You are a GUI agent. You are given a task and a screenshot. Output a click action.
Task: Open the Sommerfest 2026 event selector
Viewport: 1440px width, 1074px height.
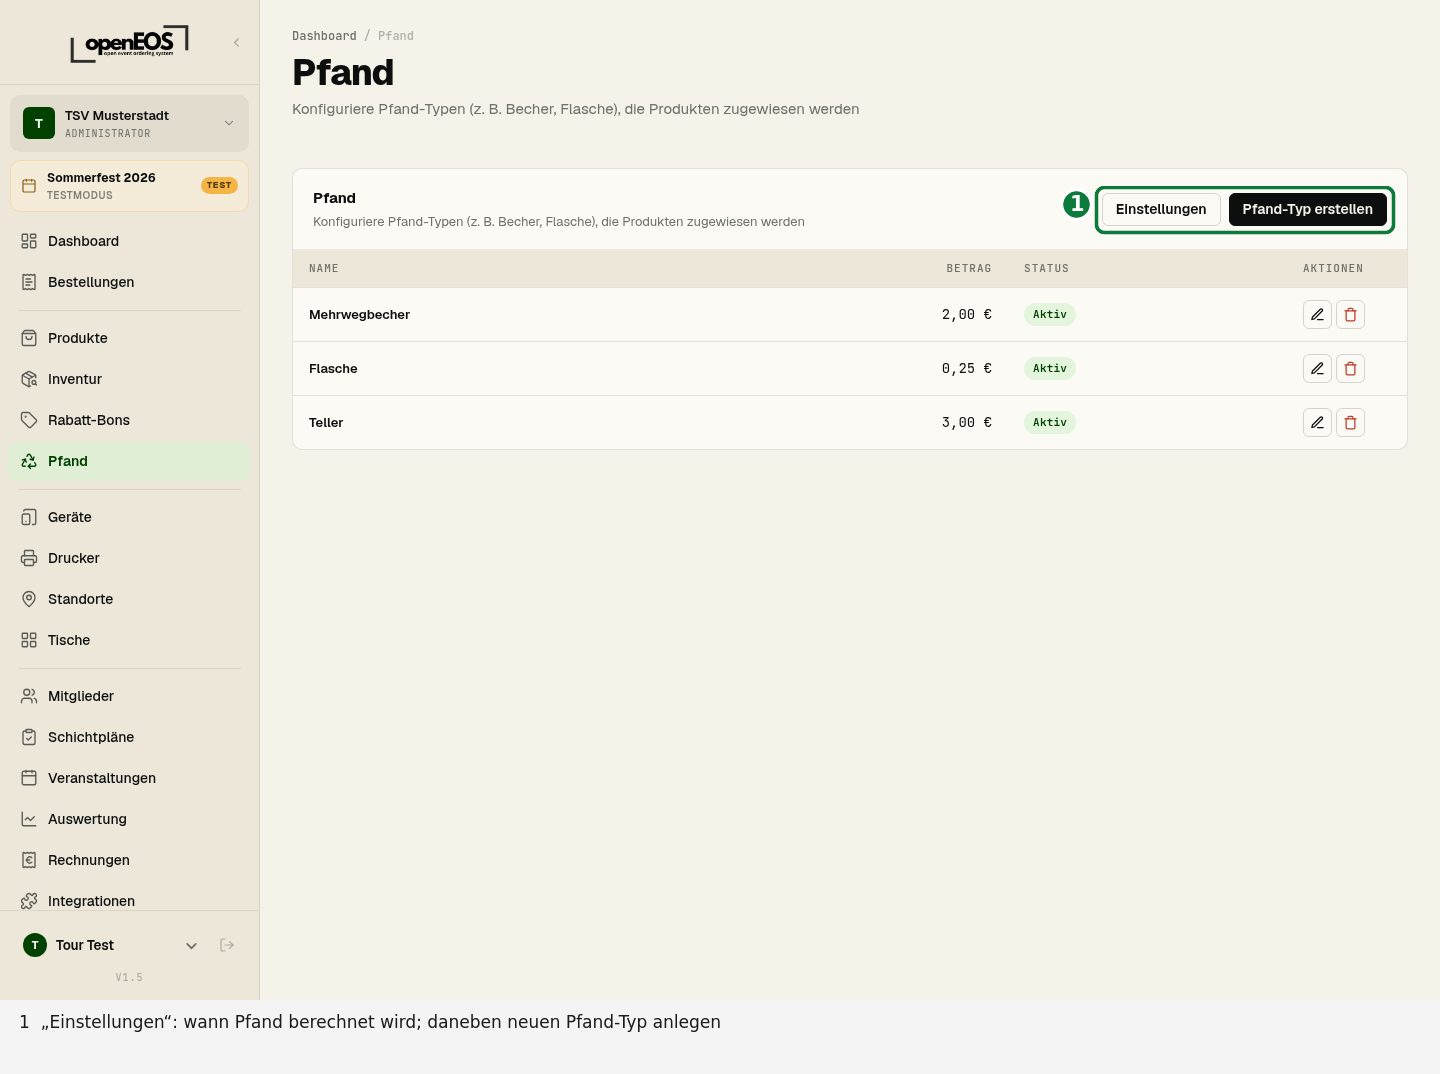pos(129,186)
